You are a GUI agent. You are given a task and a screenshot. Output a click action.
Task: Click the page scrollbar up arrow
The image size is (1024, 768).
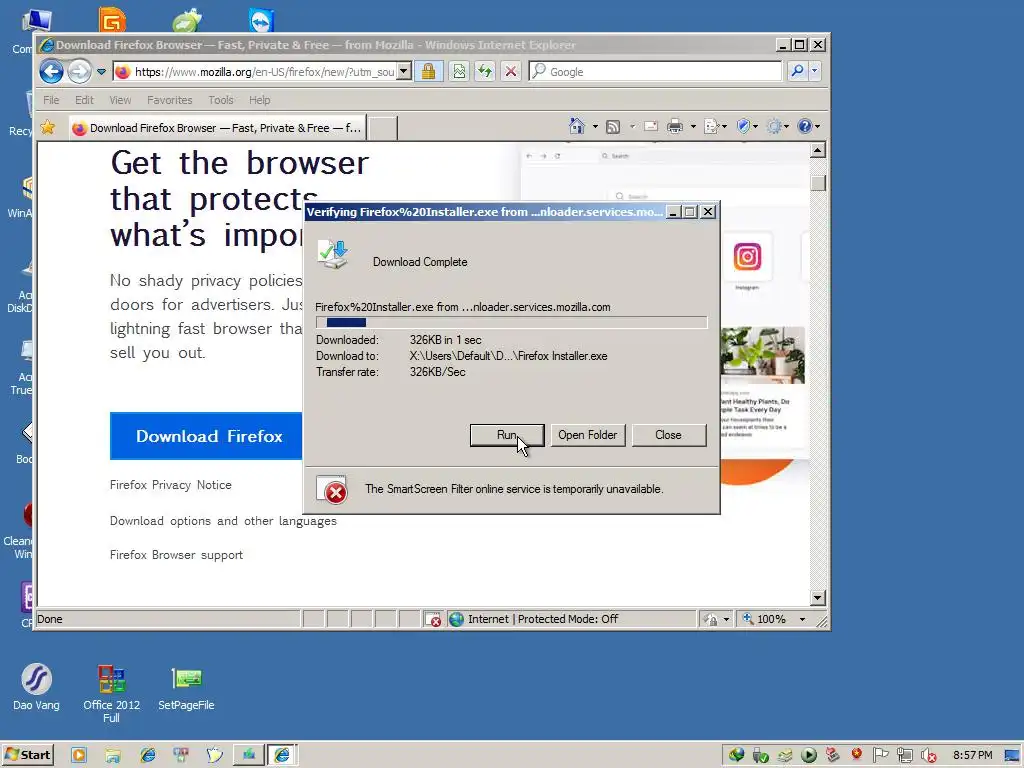[818, 151]
